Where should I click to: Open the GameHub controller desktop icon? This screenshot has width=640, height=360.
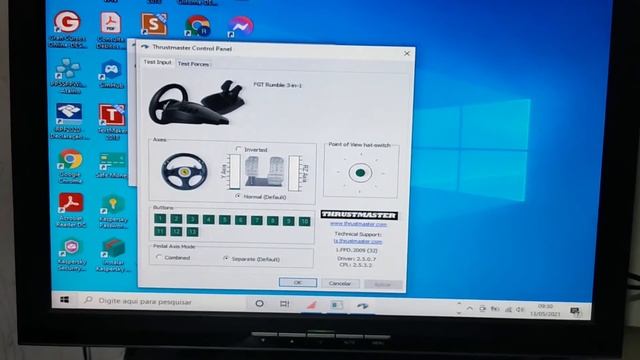coord(111,74)
